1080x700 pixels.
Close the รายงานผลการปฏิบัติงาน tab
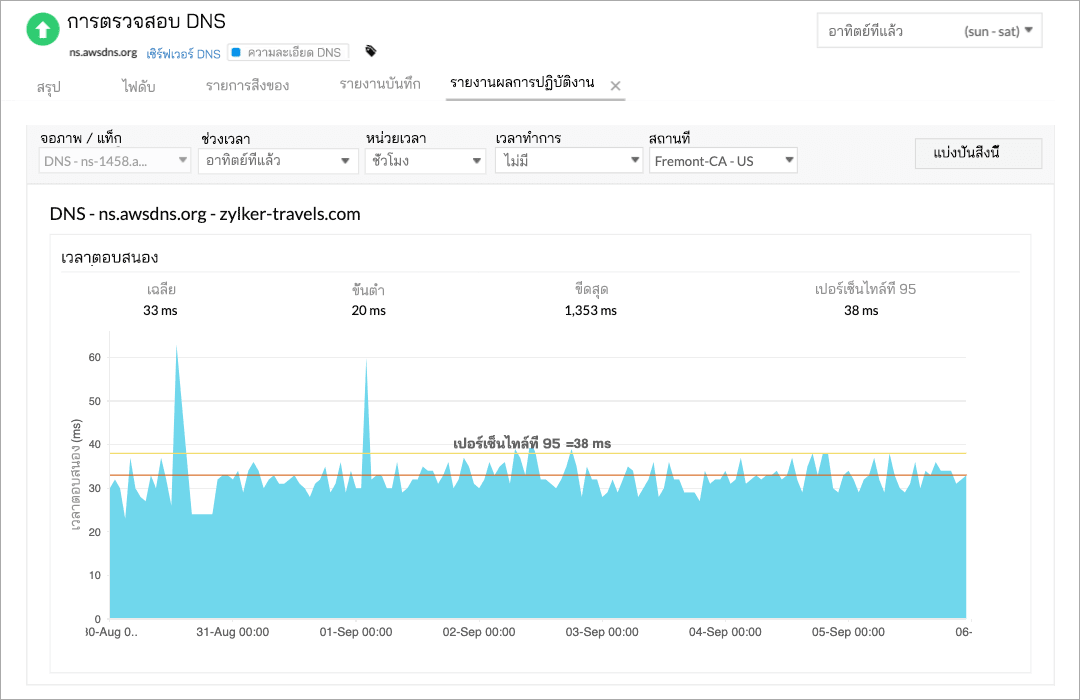(x=618, y=86)
